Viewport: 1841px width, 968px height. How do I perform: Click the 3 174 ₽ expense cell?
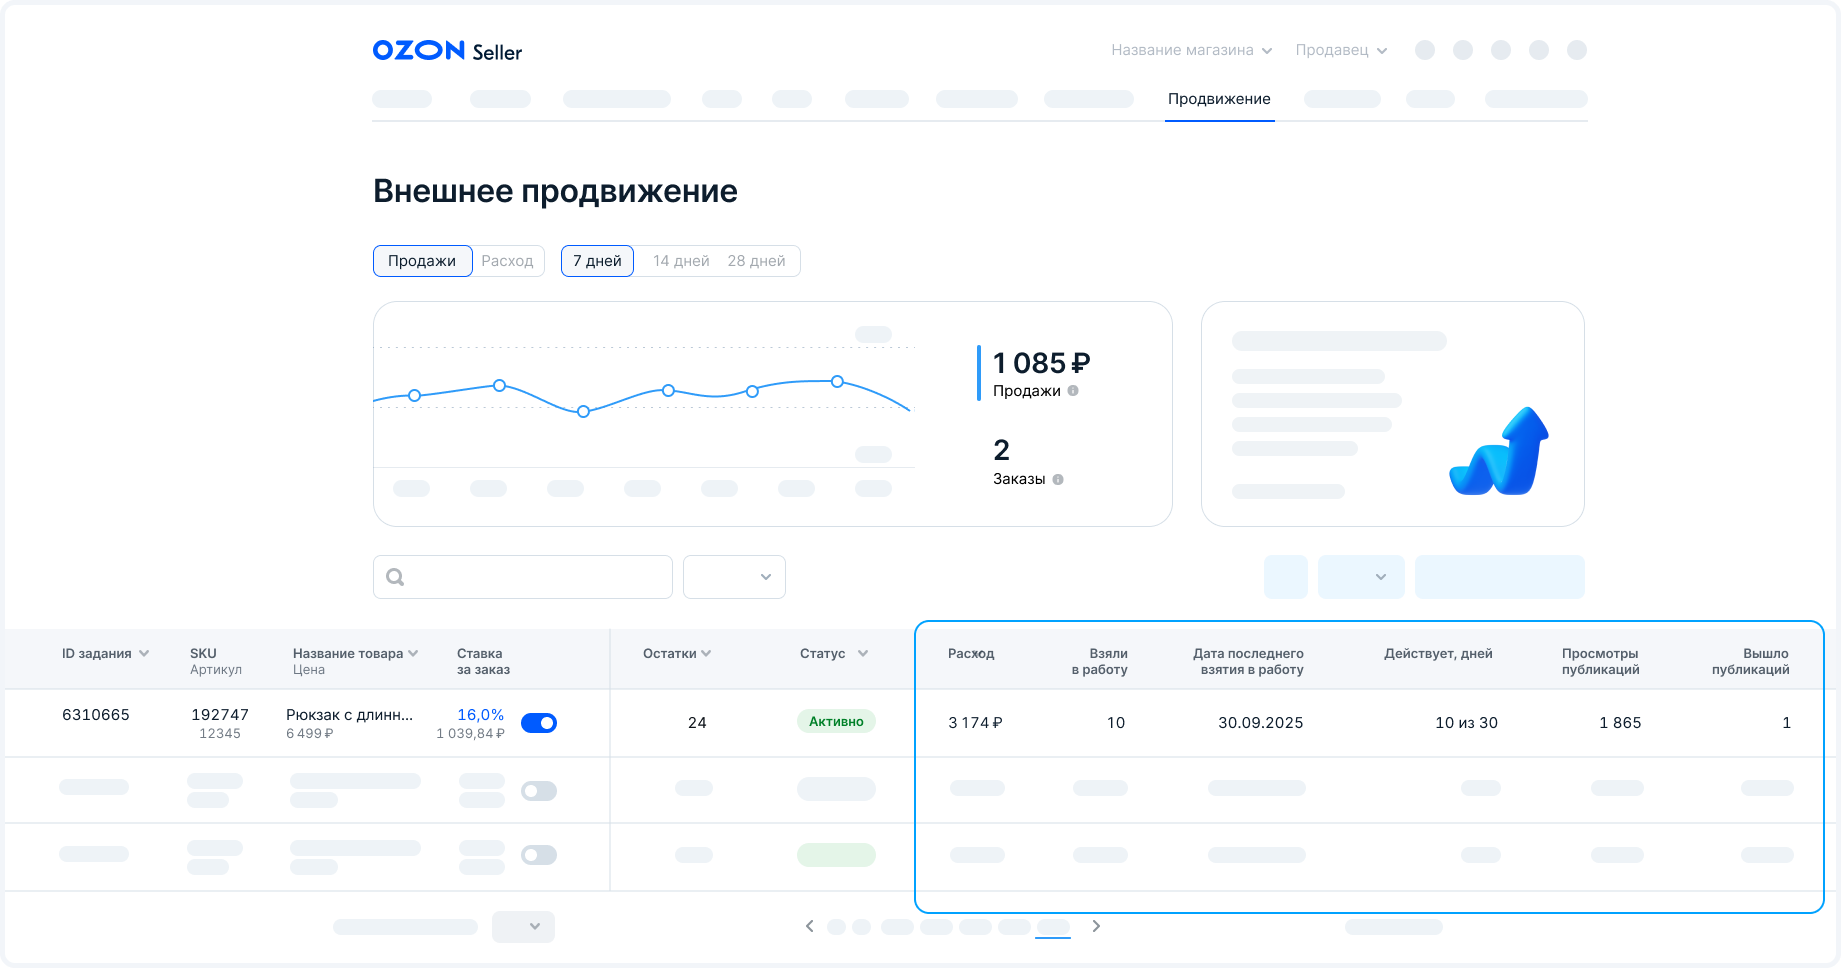click(975, 723)
